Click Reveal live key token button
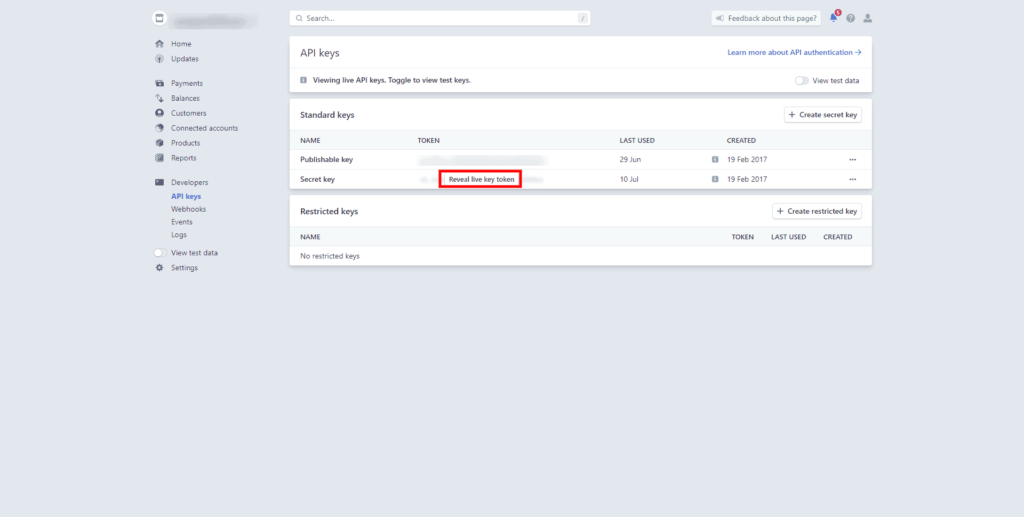1024x517 pixels. point(480,180)
